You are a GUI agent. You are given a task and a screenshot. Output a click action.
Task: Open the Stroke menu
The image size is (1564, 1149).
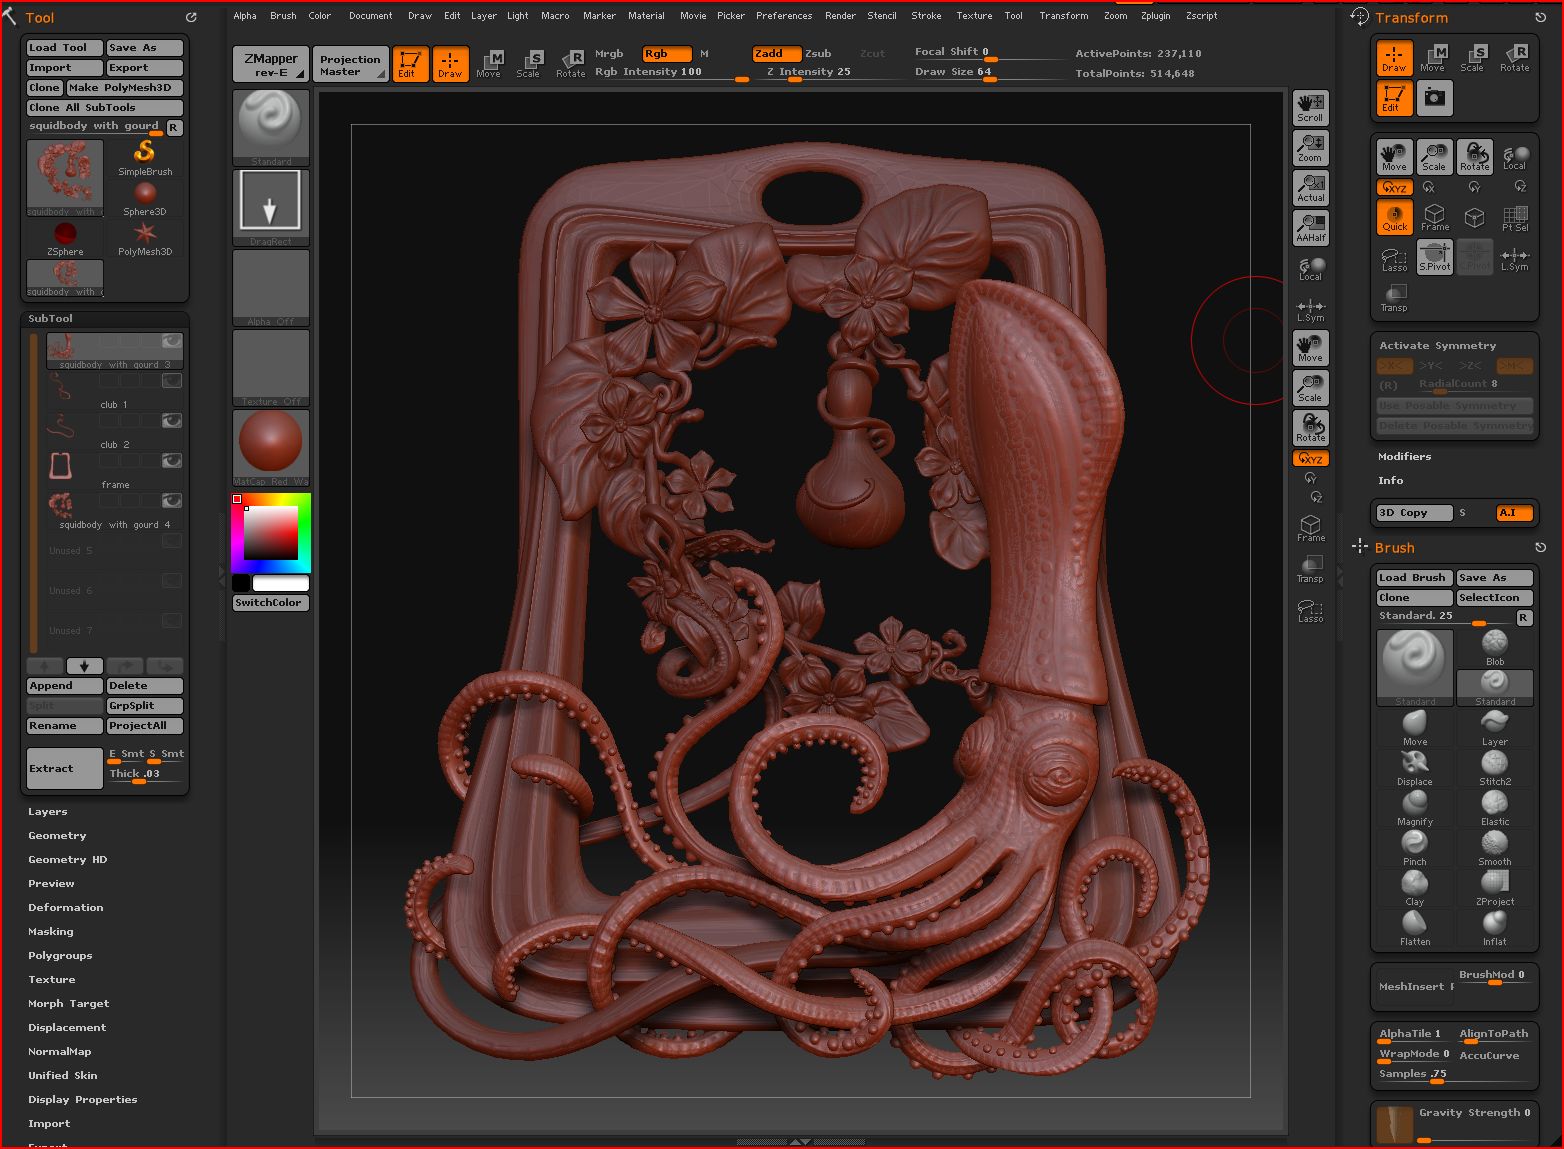coord(926,16)
